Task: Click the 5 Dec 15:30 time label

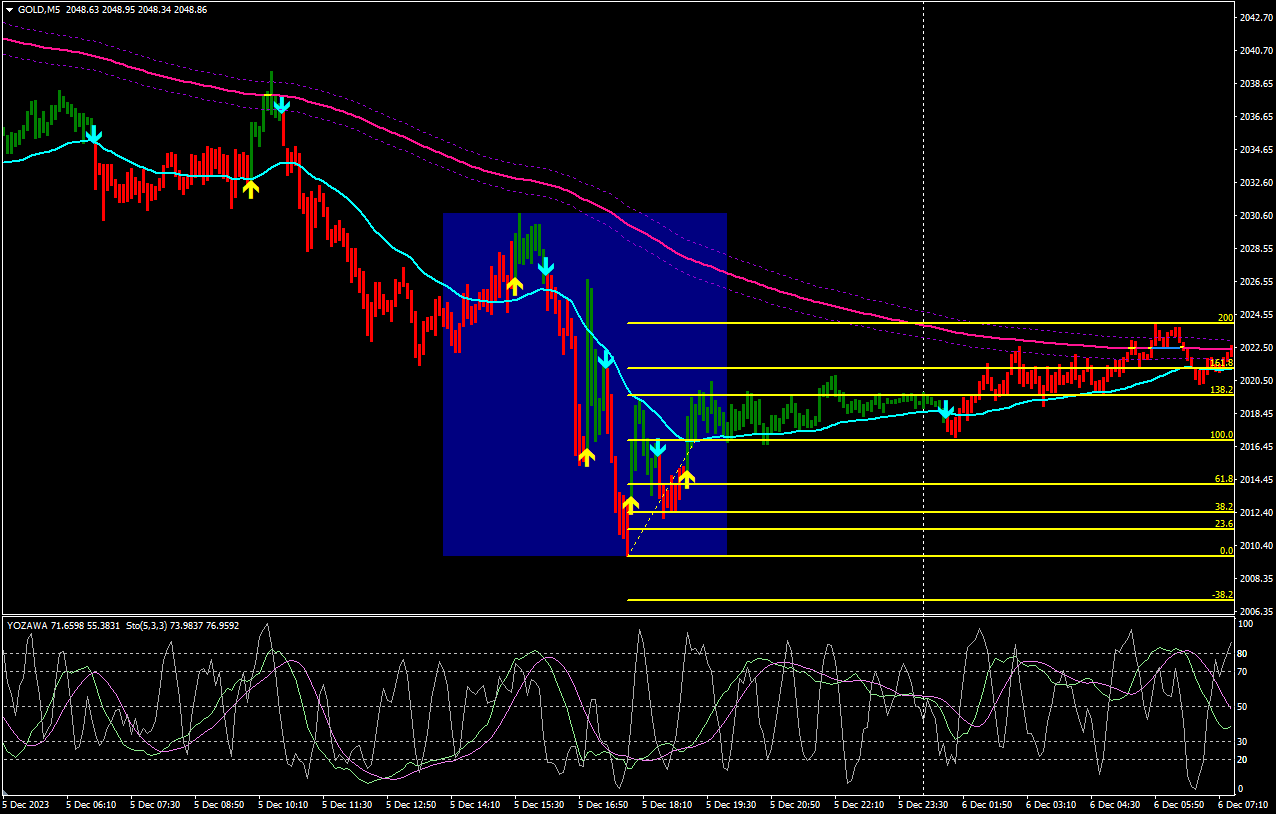Action: coord(539,805)
